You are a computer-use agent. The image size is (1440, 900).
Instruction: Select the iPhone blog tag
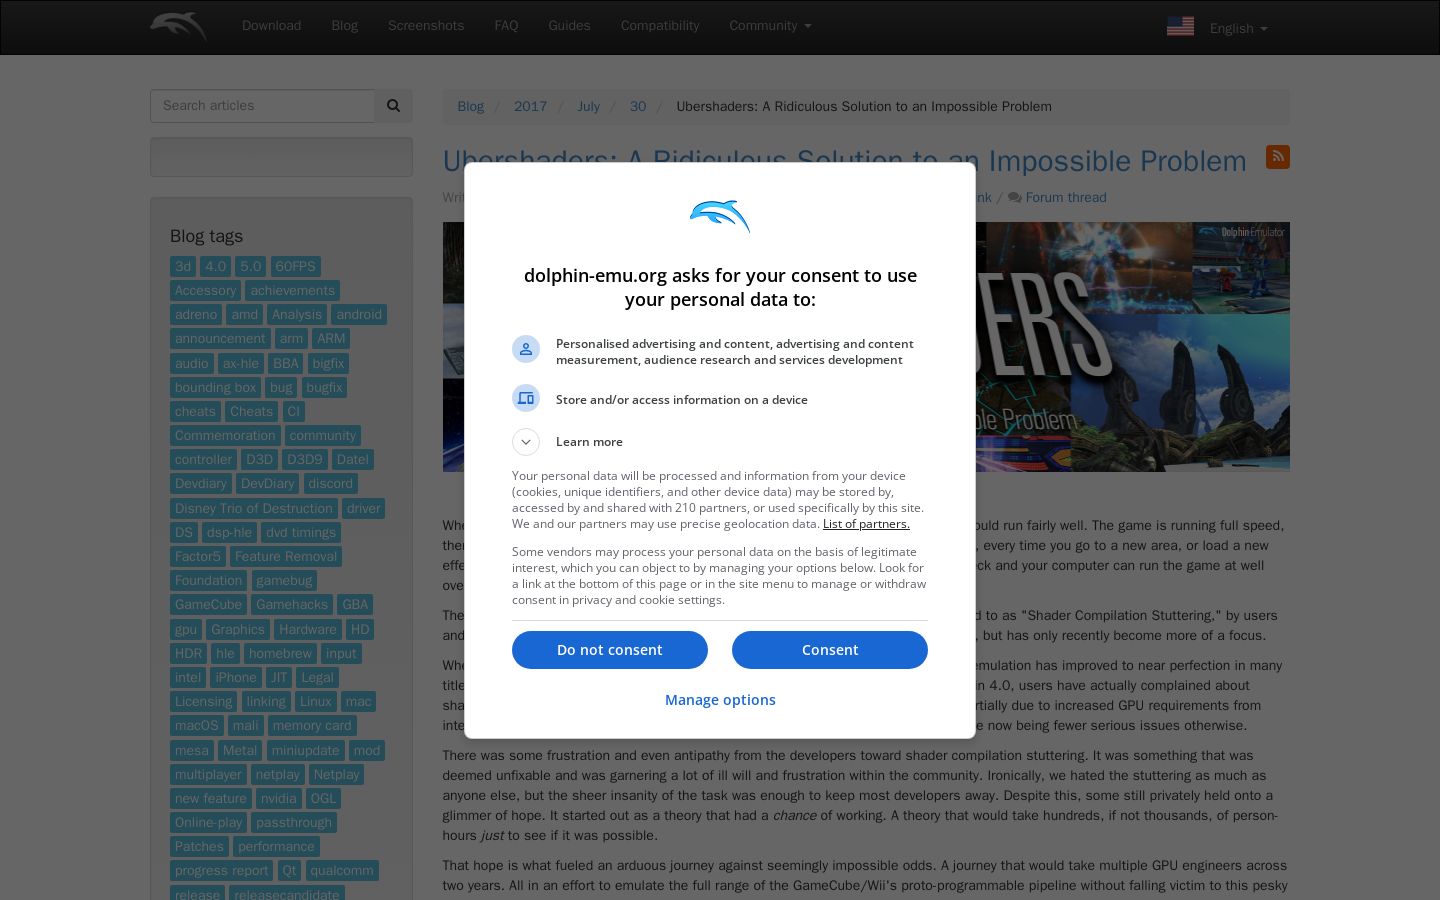pos(236,677)
